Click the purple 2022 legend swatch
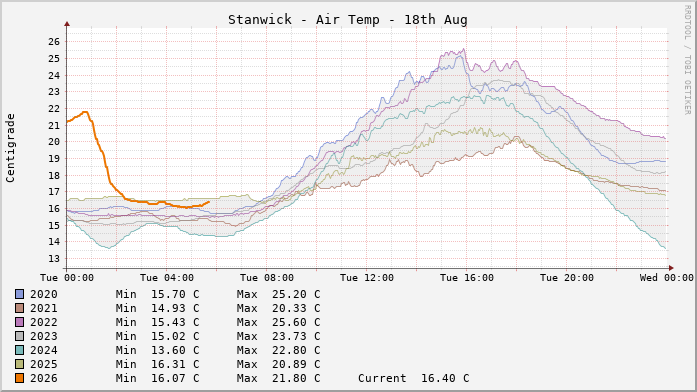Screen dimensions: 697x392 point(20,322)
